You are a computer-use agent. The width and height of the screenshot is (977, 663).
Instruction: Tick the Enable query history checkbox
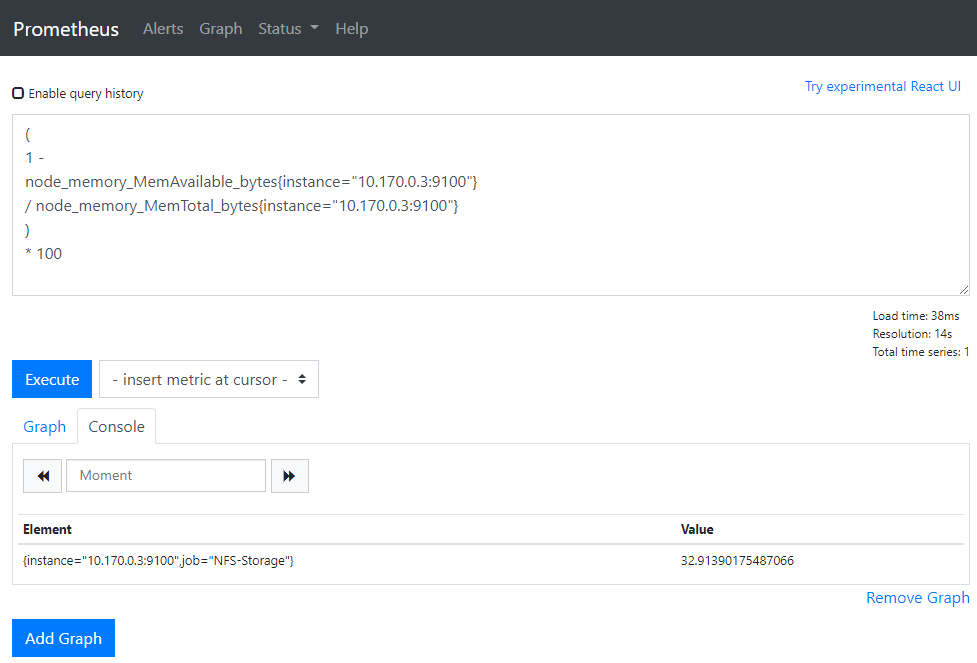tap(18, 93)
